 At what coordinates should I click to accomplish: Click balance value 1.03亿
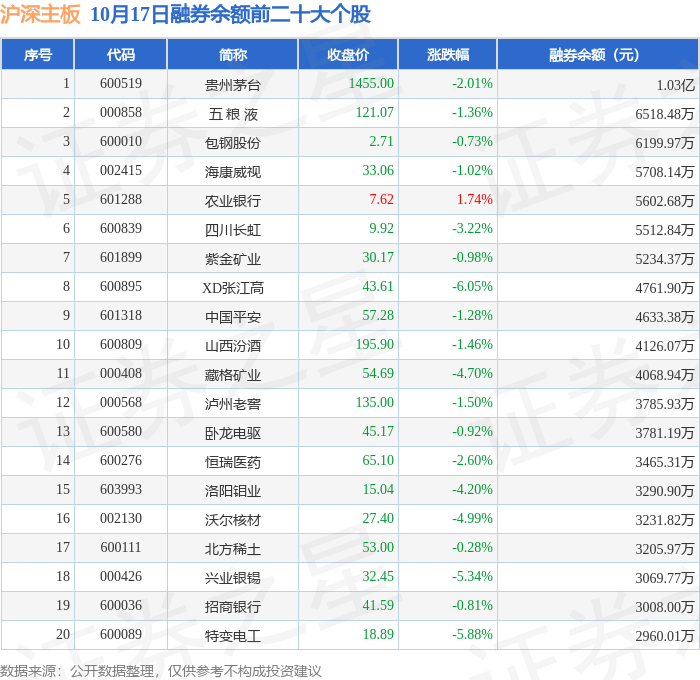675,84
